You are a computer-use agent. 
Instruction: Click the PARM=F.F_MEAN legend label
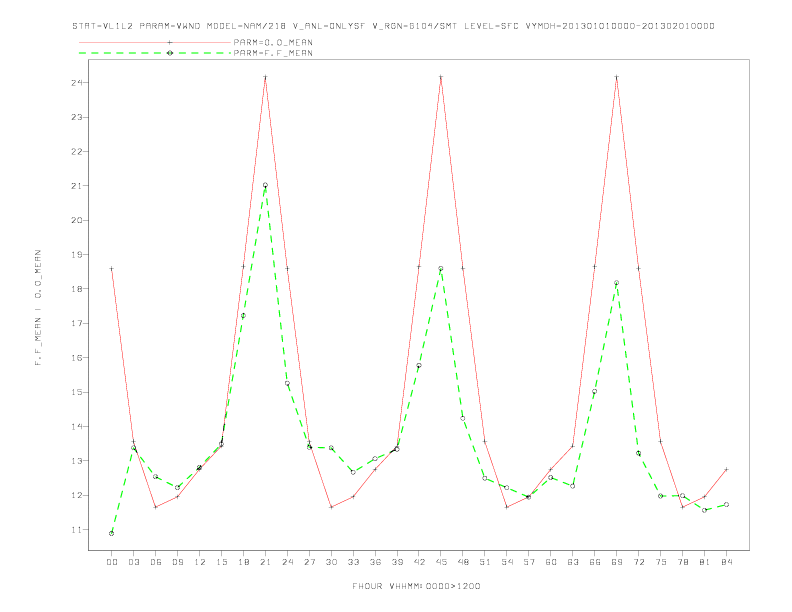[273, 53]
